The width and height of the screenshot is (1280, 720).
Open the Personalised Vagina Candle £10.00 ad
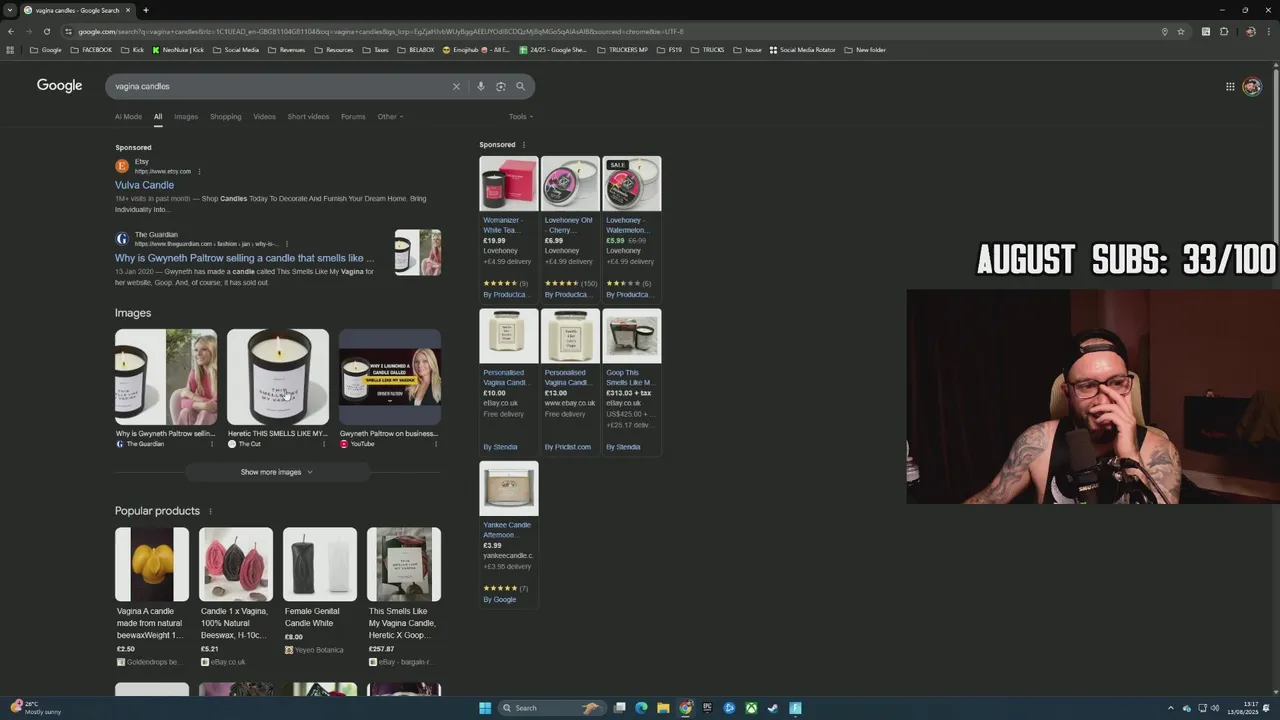tap(508, 381)
